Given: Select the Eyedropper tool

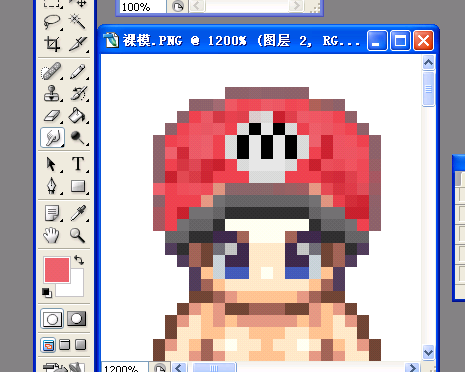Looking at the screenshot, I should point(78,213).
